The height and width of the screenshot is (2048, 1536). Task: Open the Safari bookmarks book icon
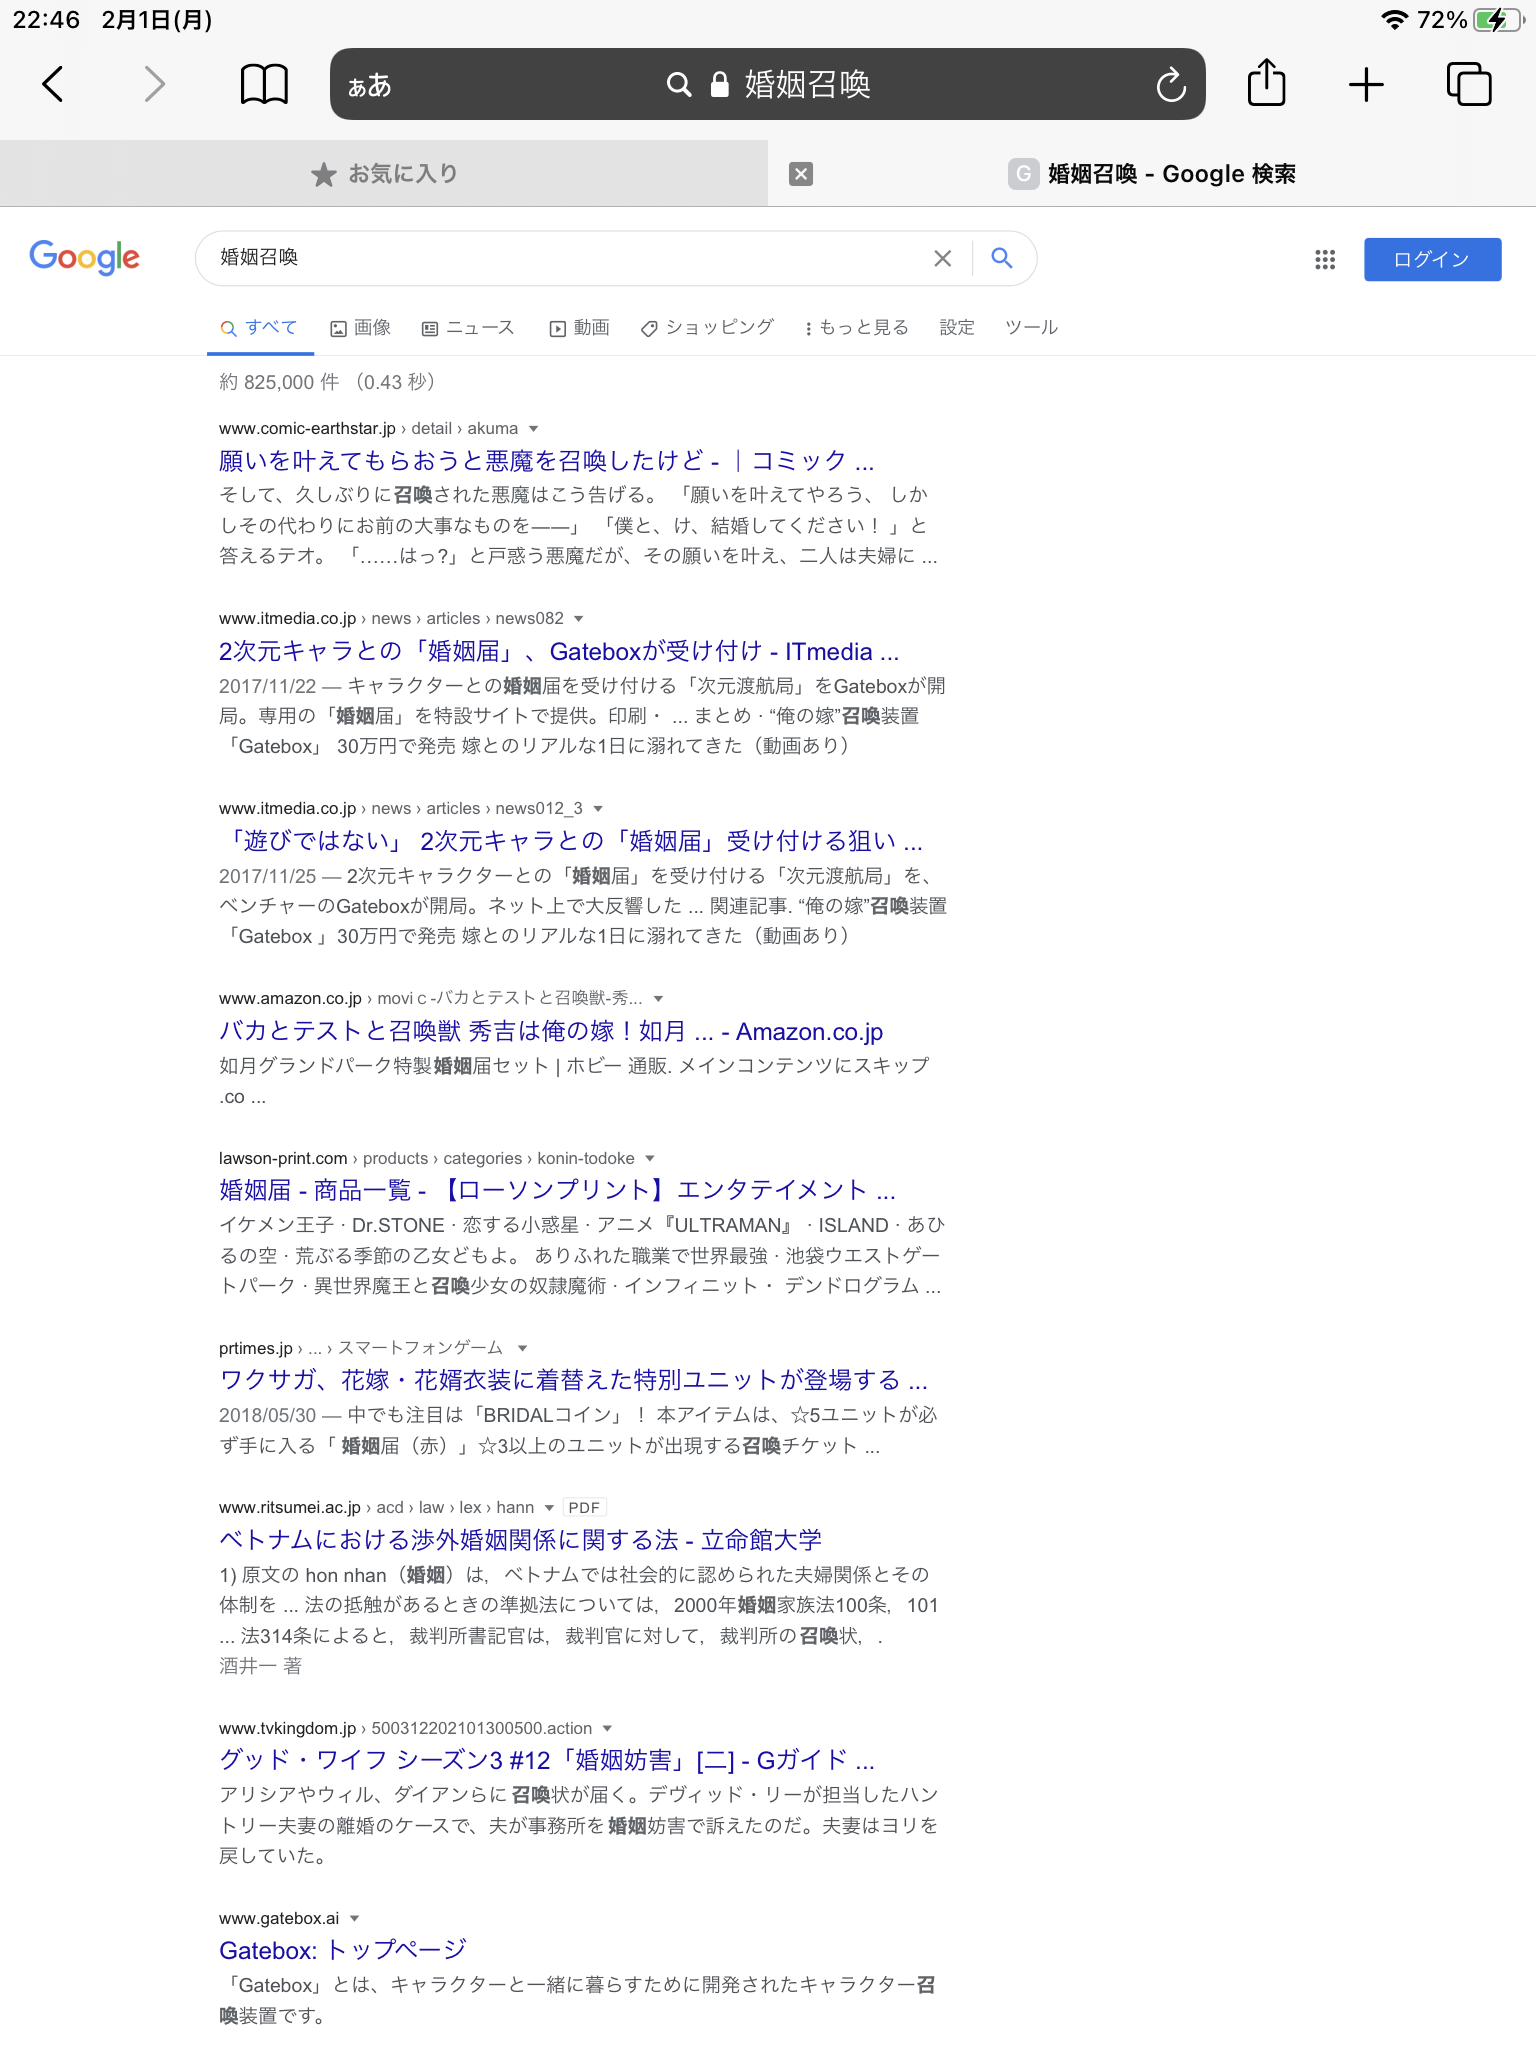point(264,84)
